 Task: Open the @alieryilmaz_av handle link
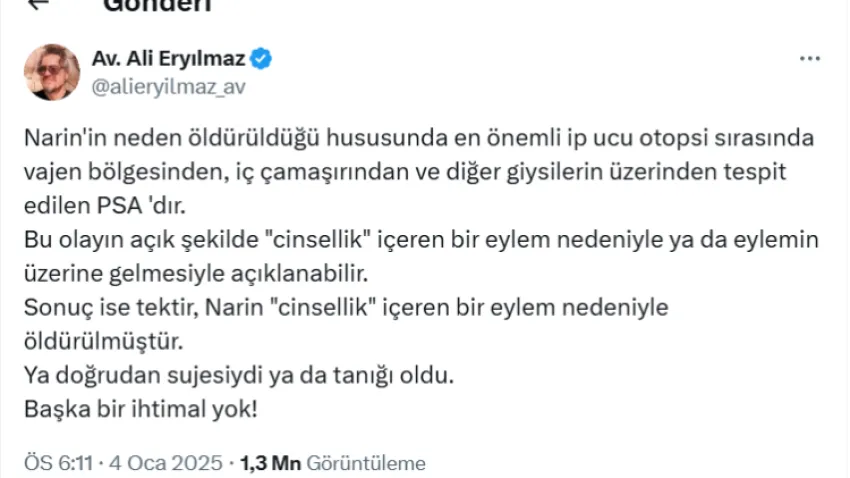click(168, 86)
